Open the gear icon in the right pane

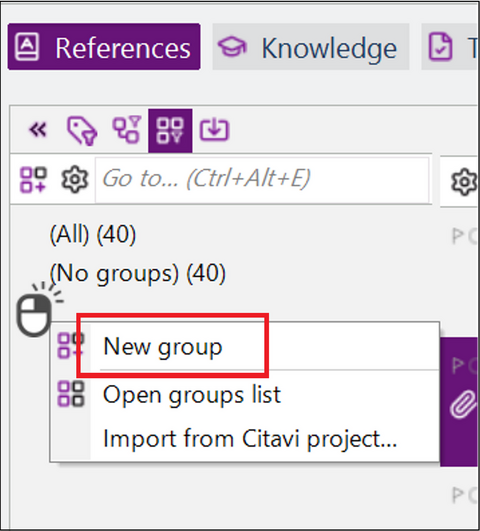465,182
